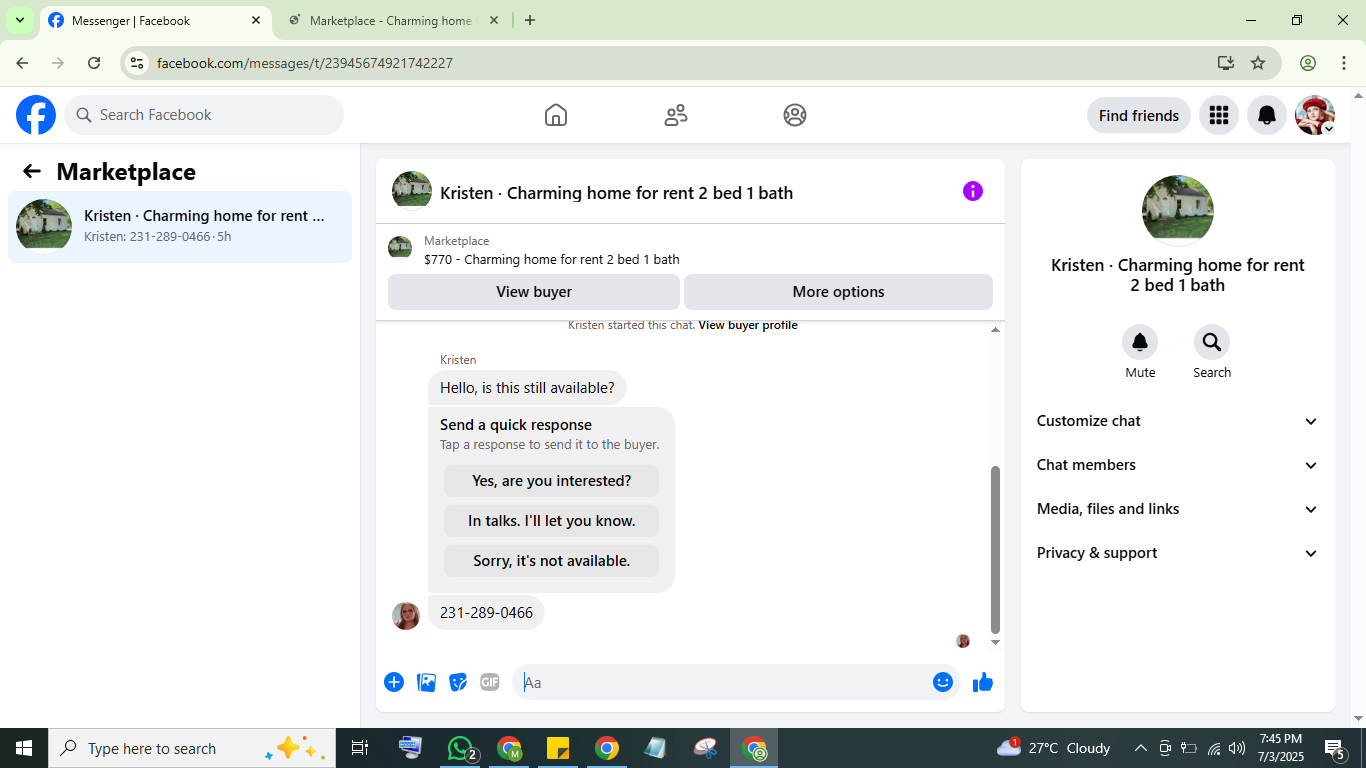Click the install app icon in address bar
This screenshot has width=1366, height=768.
click(1226, 63)
